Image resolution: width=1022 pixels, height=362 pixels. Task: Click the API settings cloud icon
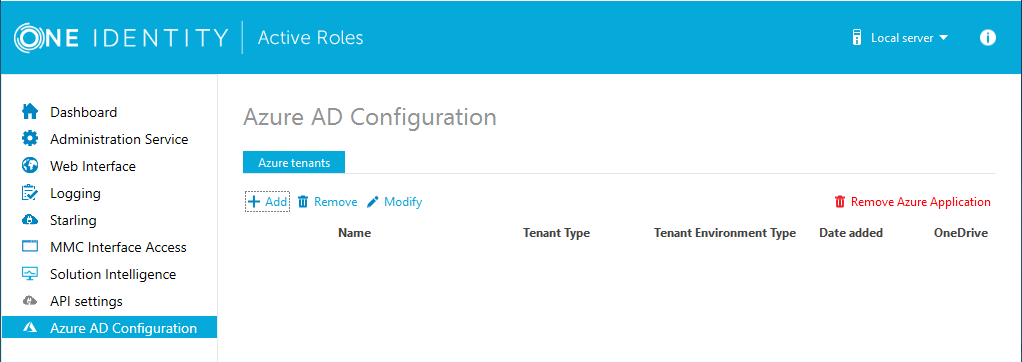30,301
